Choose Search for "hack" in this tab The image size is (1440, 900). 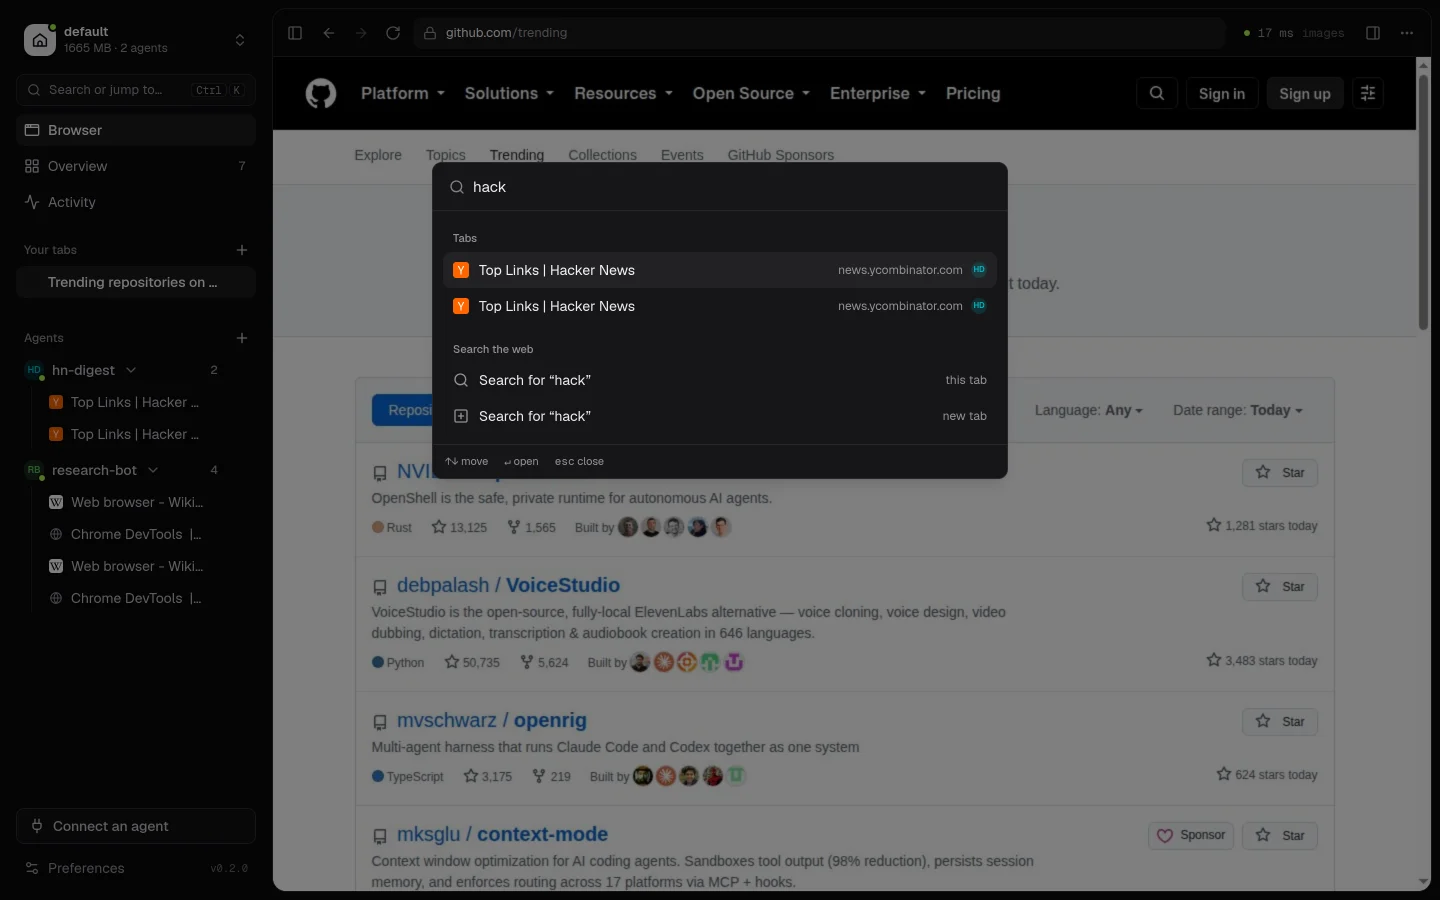click(720, 380)
